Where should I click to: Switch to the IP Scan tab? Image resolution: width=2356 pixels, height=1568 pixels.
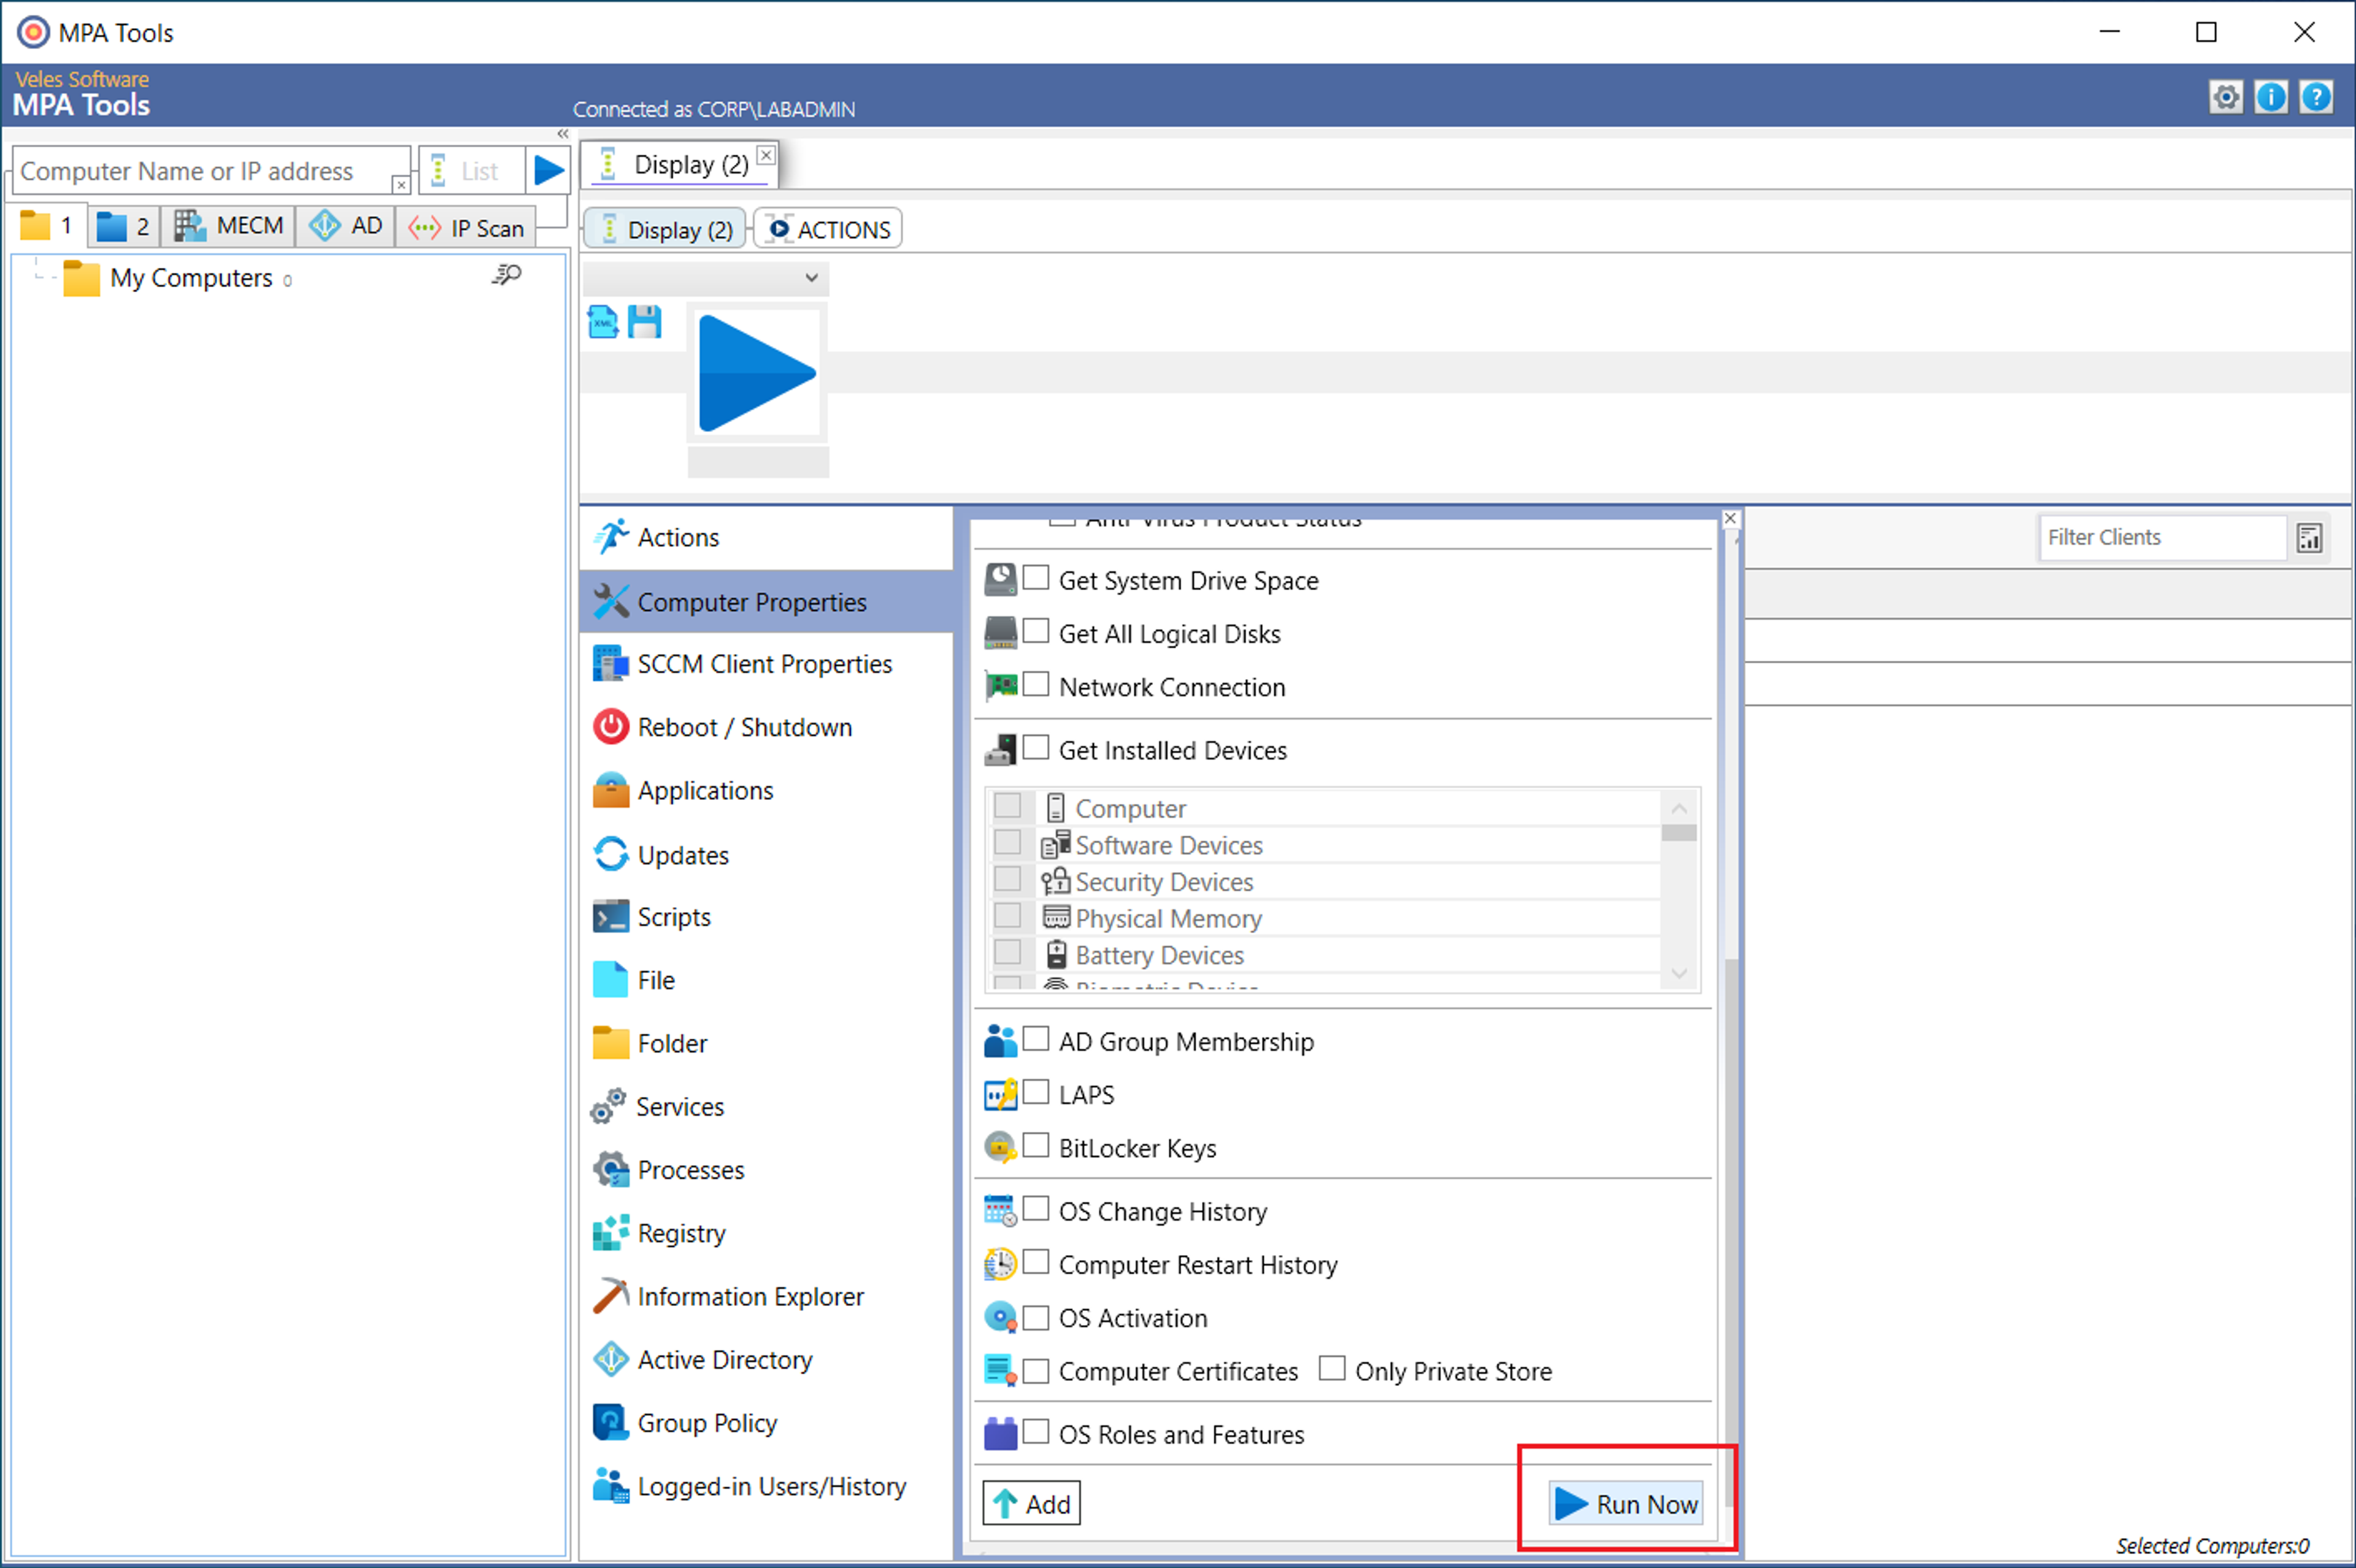(x=467, y=228)
